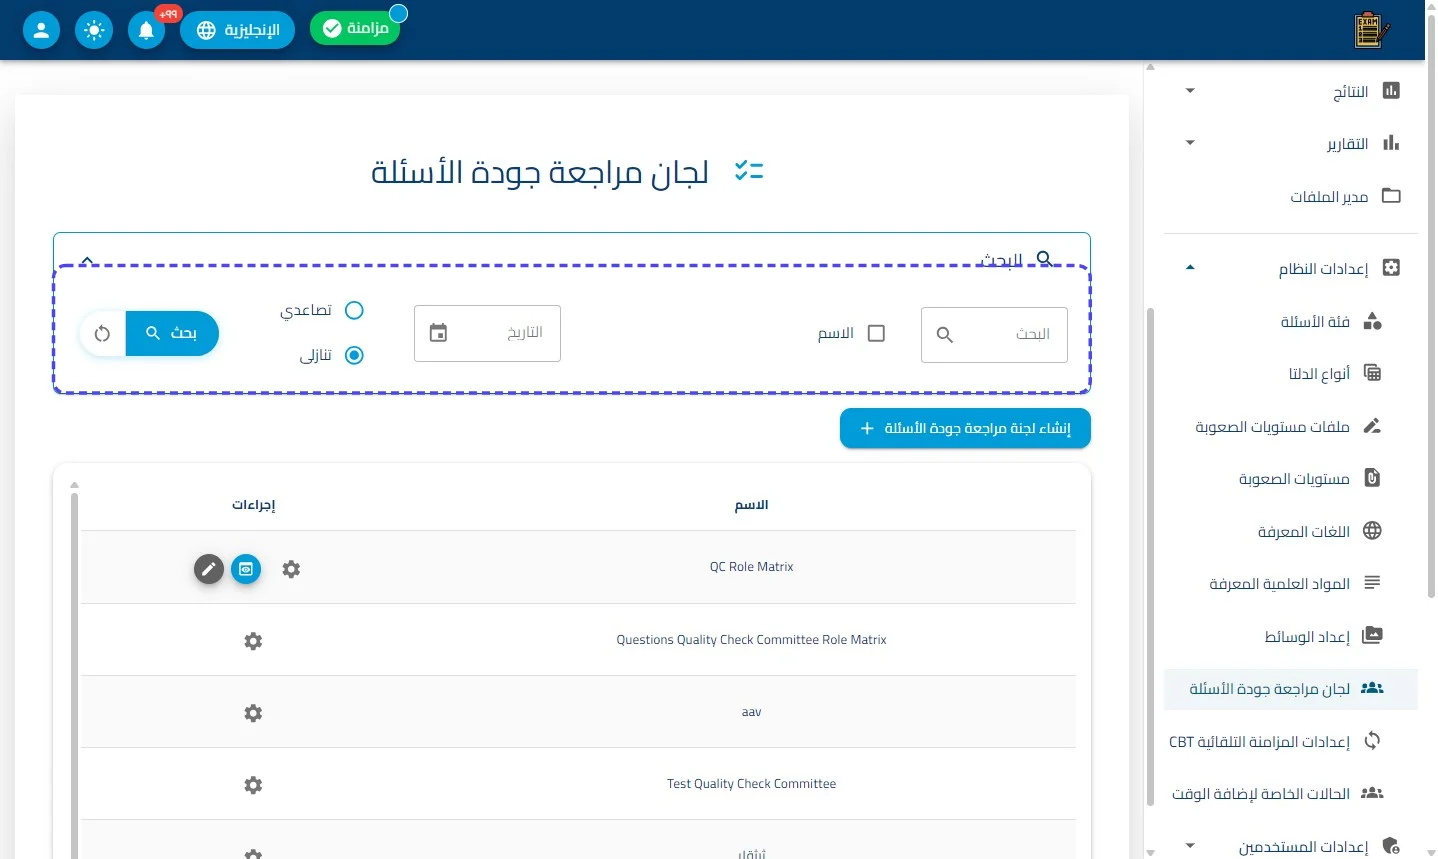Click the البحث search text field
Screen dimensions: 1438x859
coord(994,334)
